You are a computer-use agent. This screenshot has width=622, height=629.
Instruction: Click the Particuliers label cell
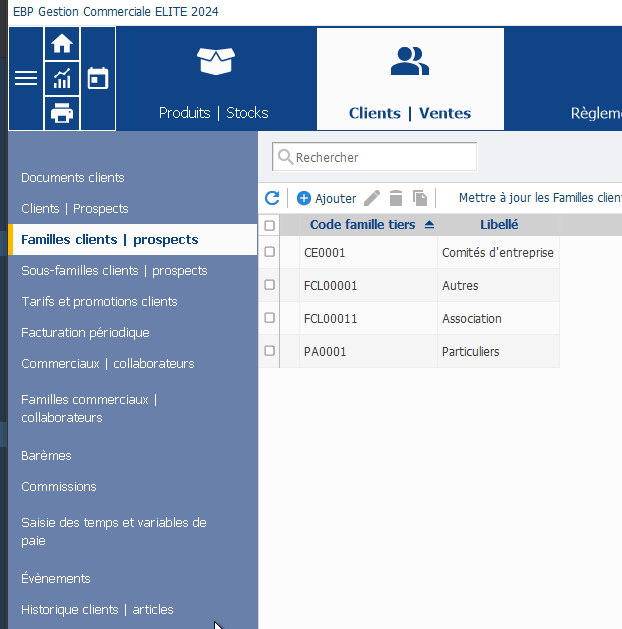click(498, 351)
